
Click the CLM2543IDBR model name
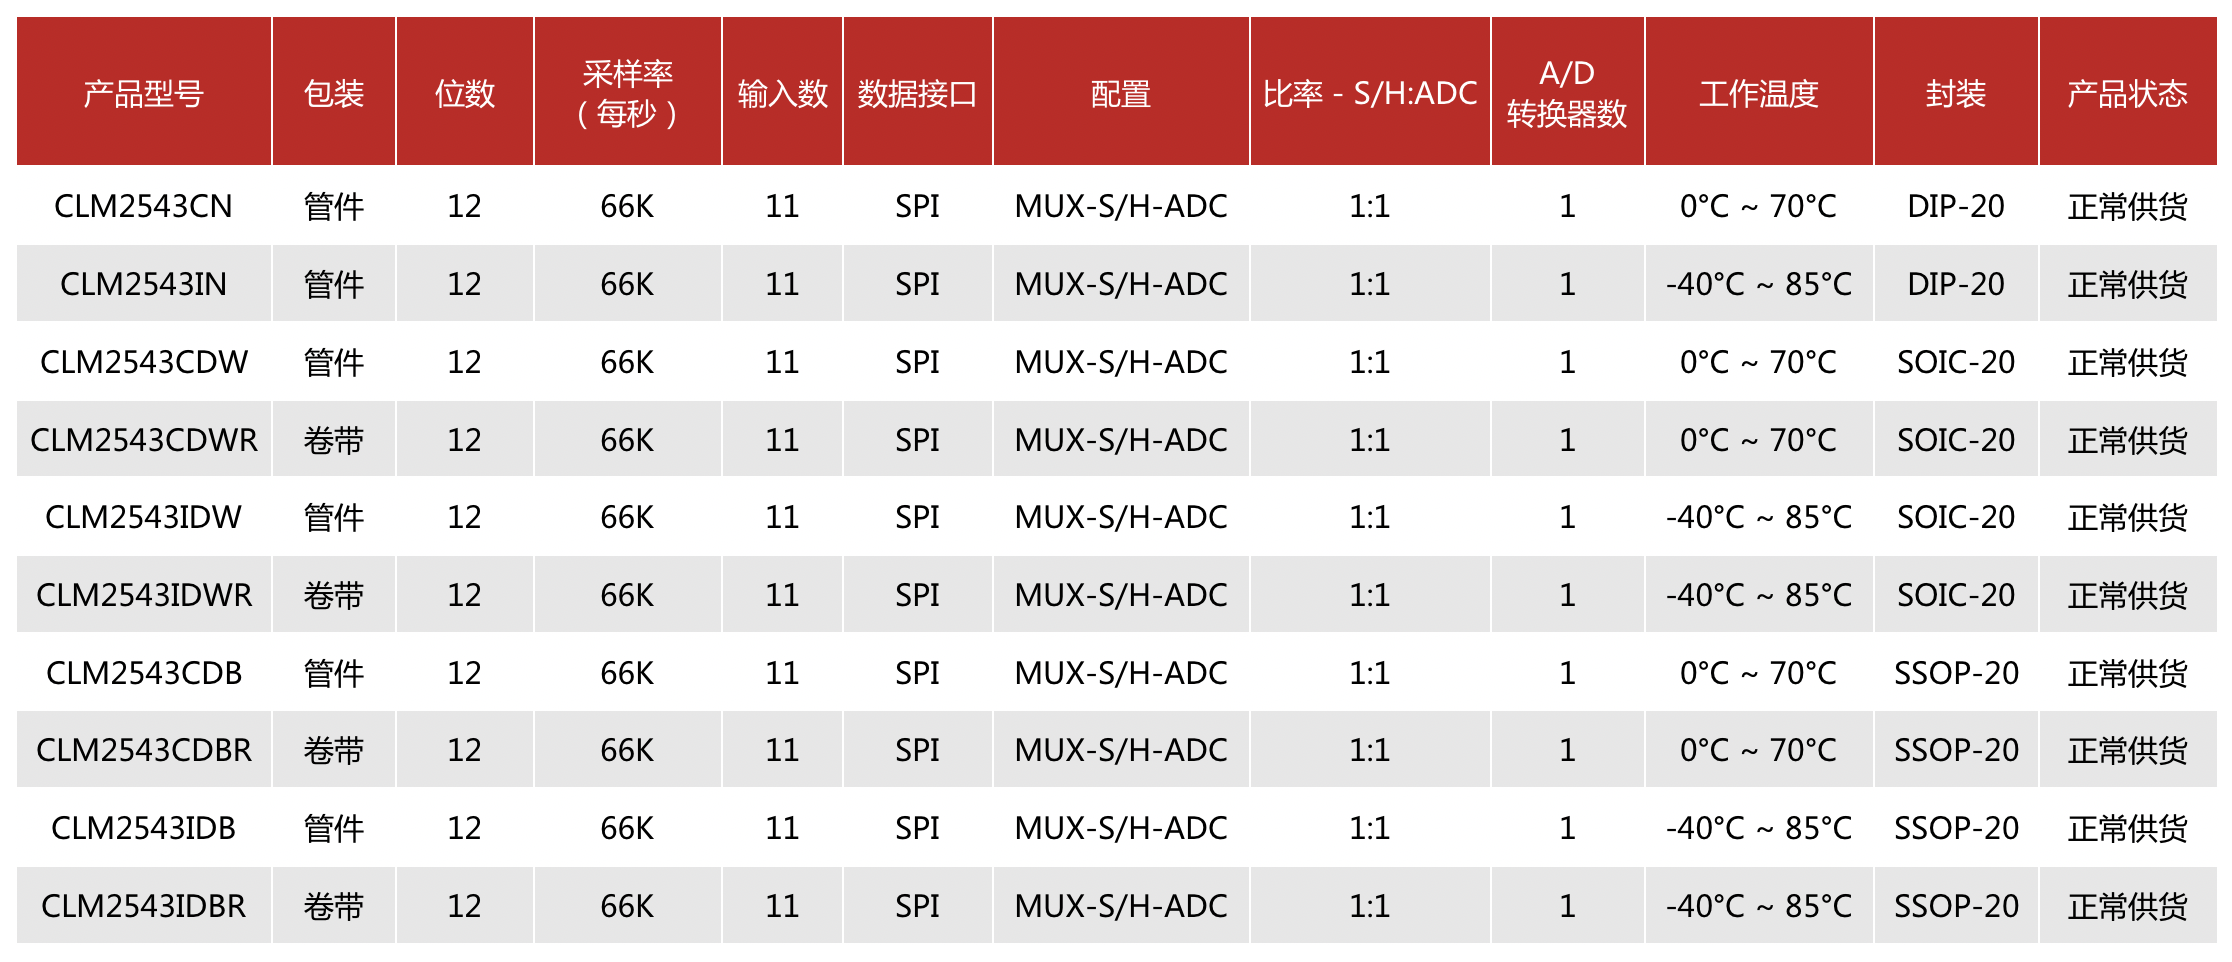[143, 906]
